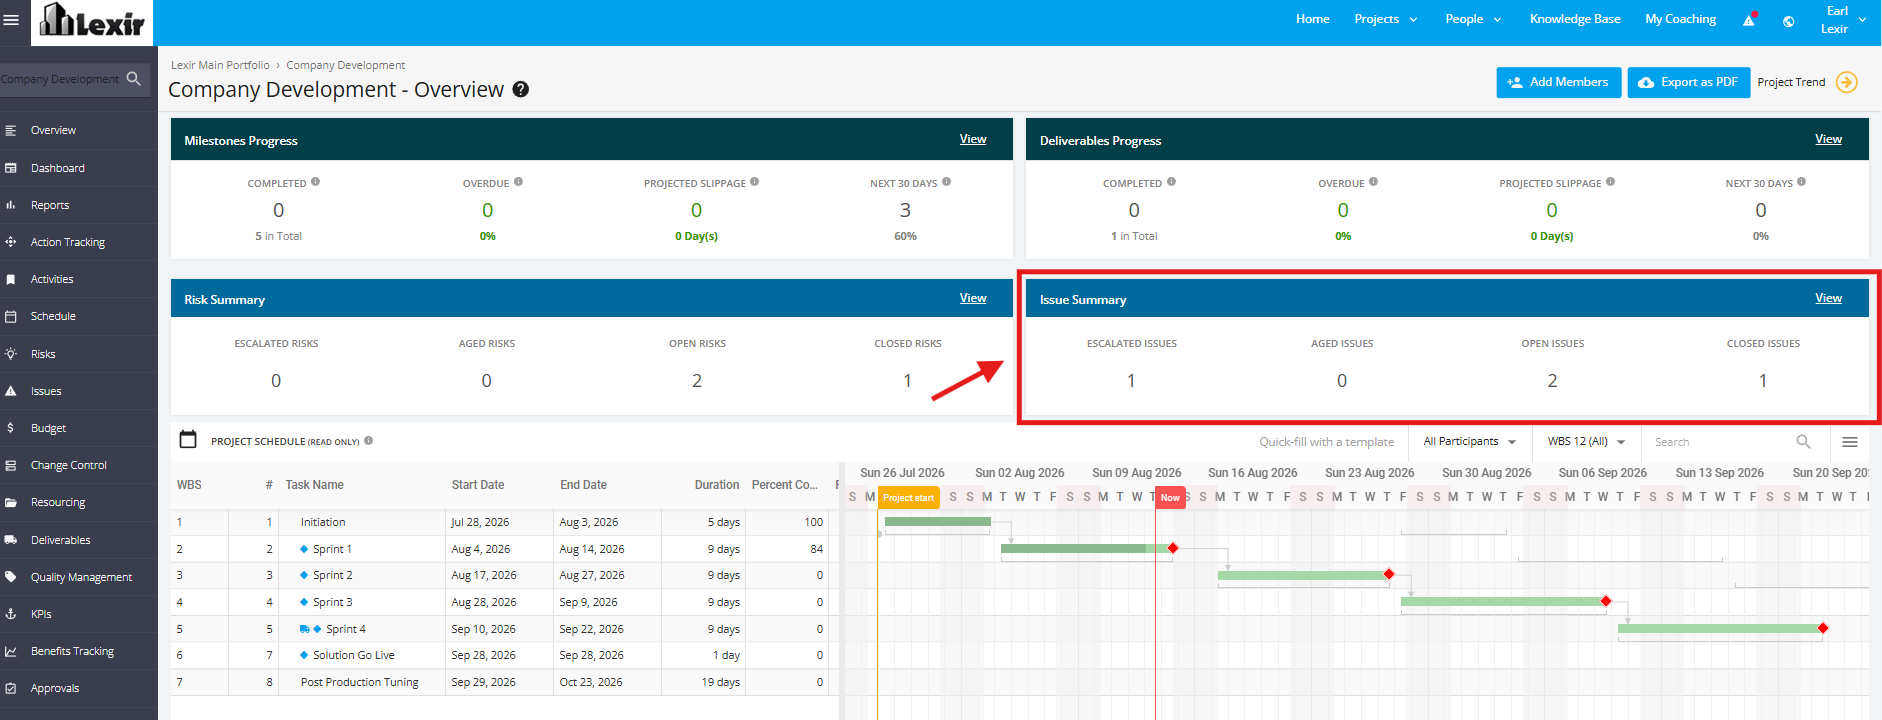Image resolution: width=1882 pixels, height=720 pixels.
Task: Click the Issues warning triangle icon
Action: click(x=11, y=391)
